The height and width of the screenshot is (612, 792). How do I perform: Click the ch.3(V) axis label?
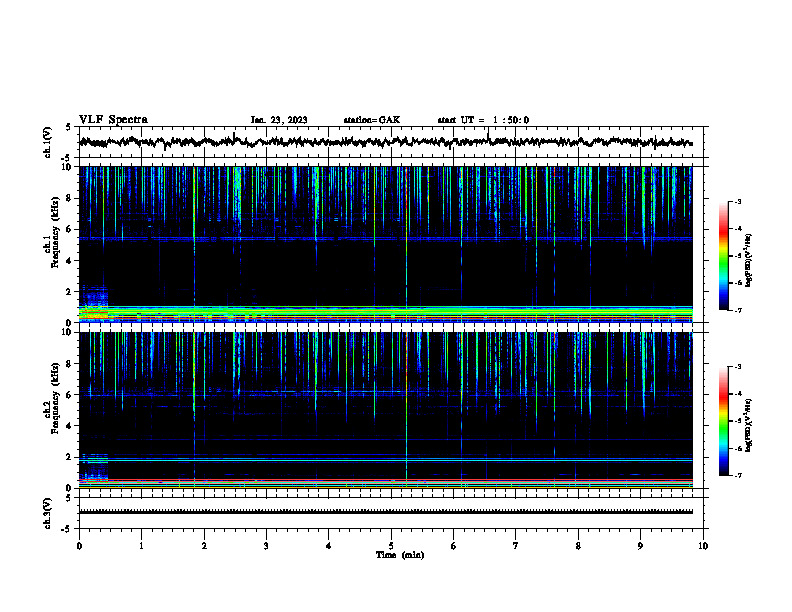click(48, 513)
